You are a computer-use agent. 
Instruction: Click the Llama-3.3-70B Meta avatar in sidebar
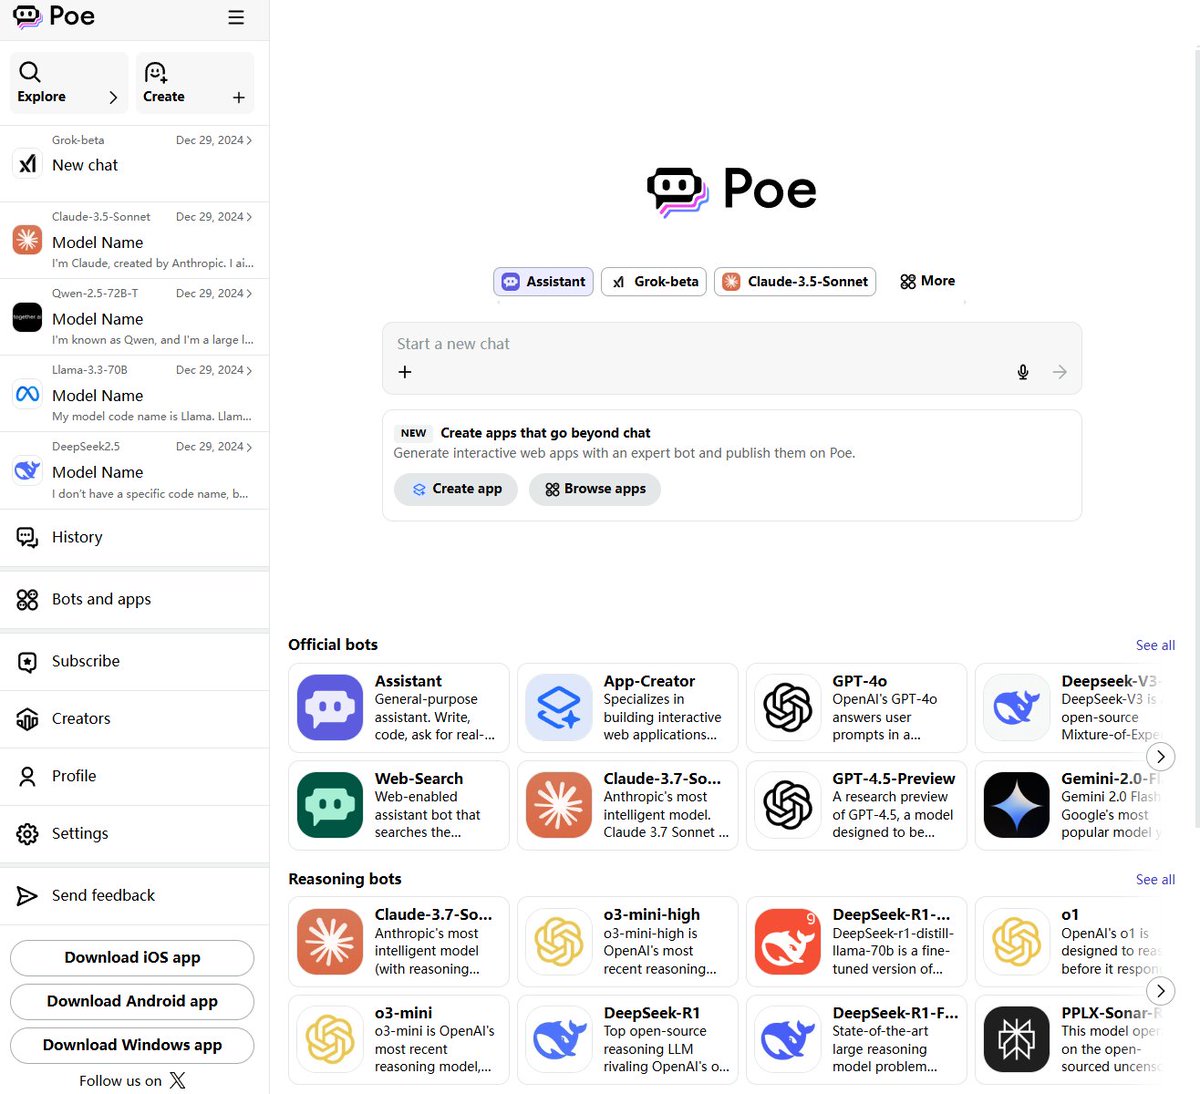[27, 394]
